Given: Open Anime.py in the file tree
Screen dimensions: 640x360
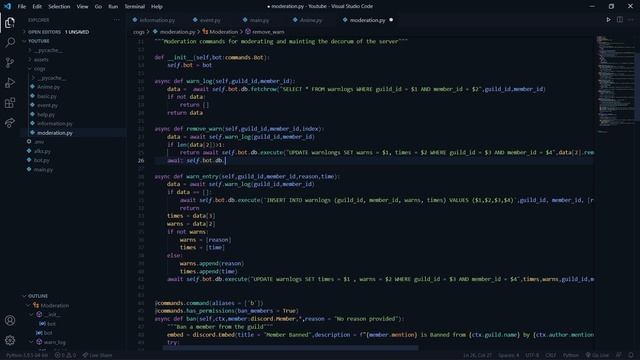Looking at the screenshot, I should click(48, 87).
